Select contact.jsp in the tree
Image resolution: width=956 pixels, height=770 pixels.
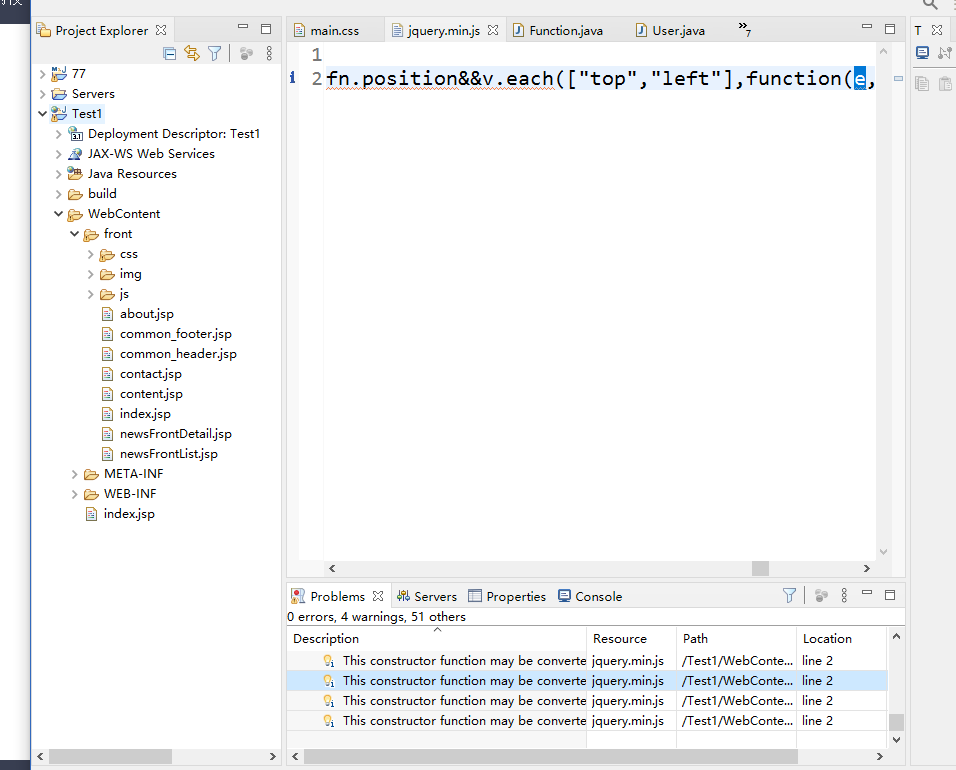pos(151,374)
